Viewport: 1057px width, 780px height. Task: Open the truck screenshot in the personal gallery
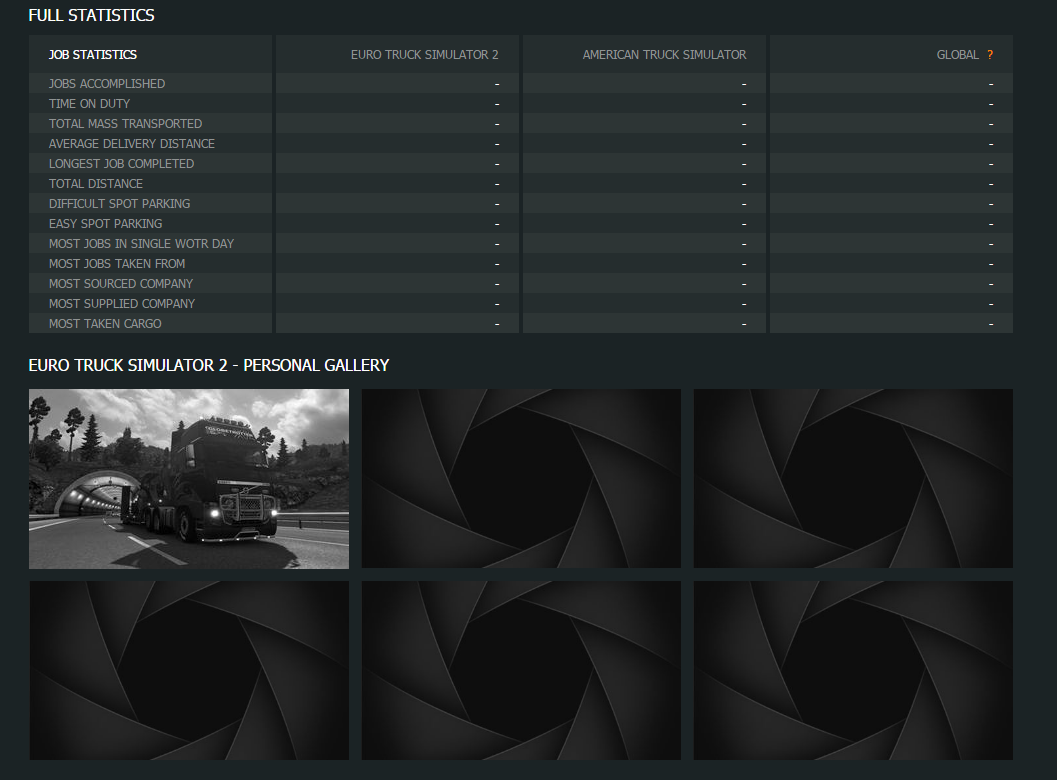pyautogui.click(x=189, y=479)
